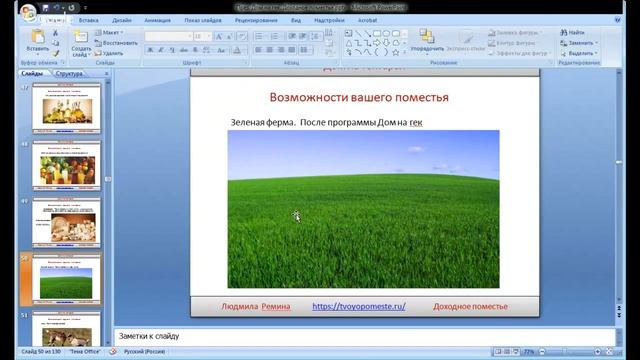Viewport: 640px width, 360px height.
Task: Select slide 48 thumbnail with bottles
Action: coord(67,165)
